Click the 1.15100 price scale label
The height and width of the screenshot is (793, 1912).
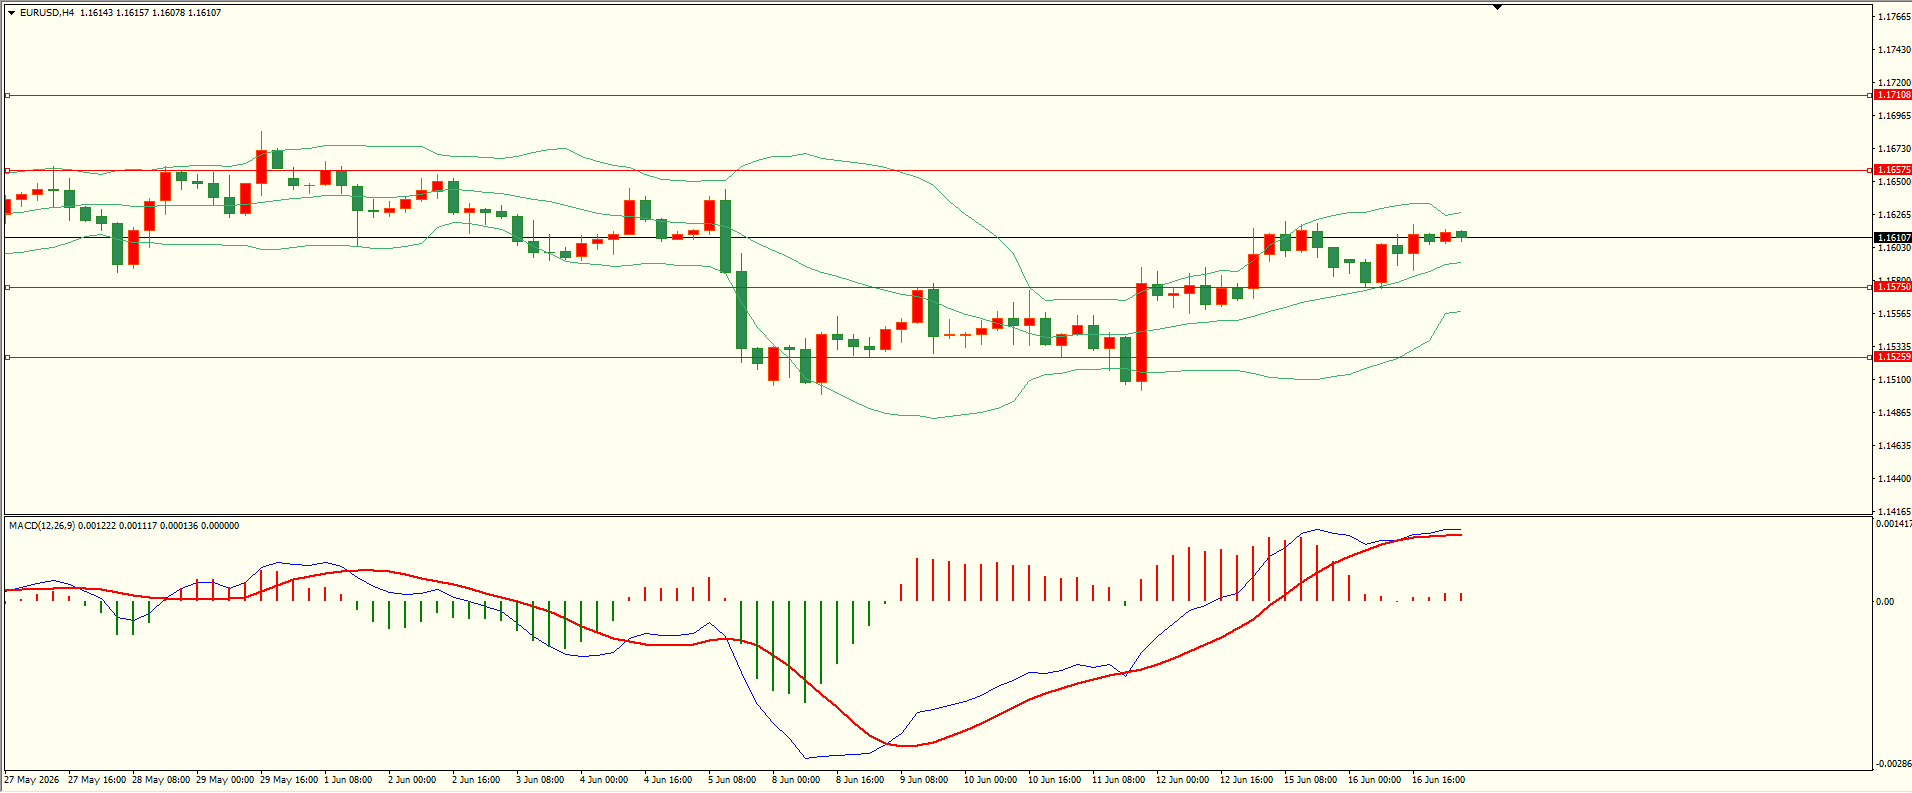1894,380
